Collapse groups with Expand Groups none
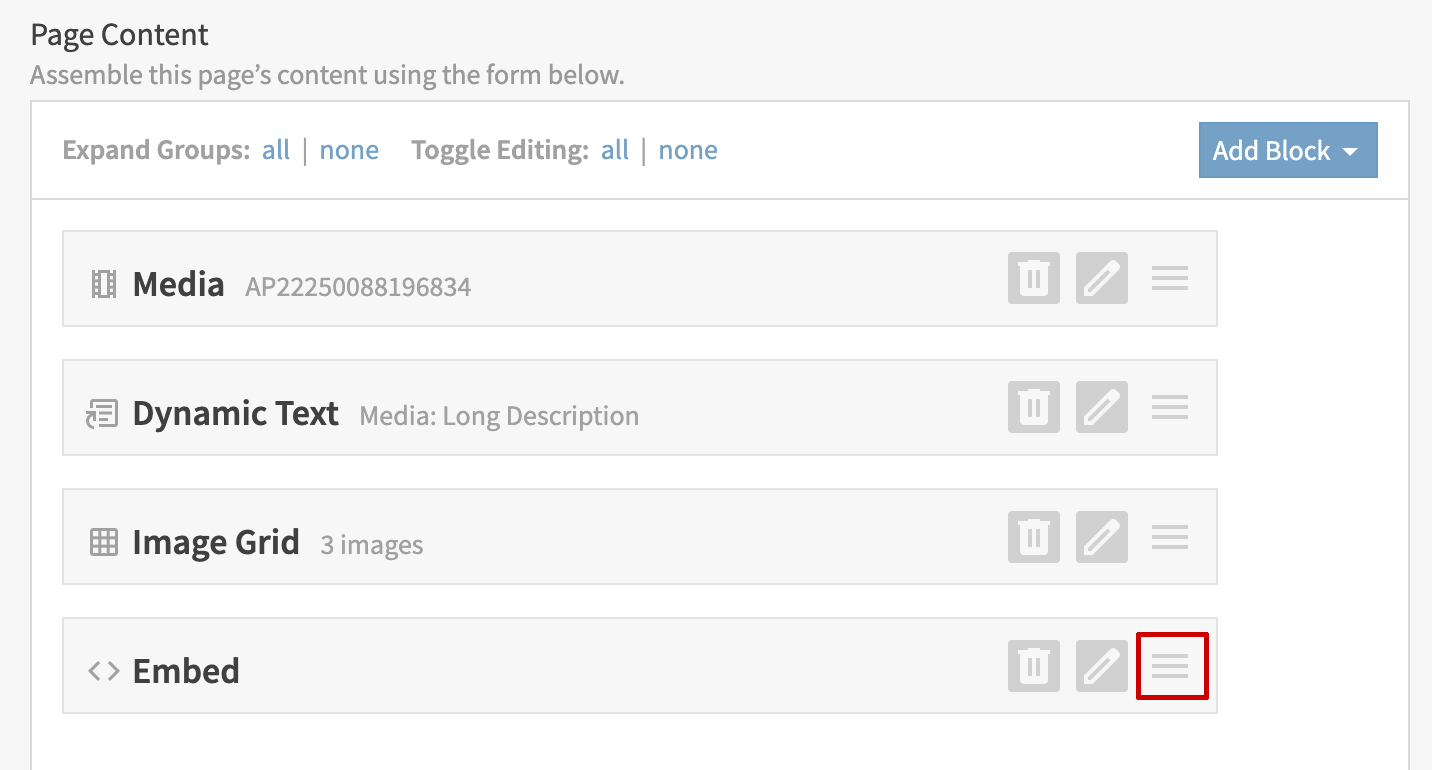This screenshot has width=1432, height=770. tap(349, 151)
